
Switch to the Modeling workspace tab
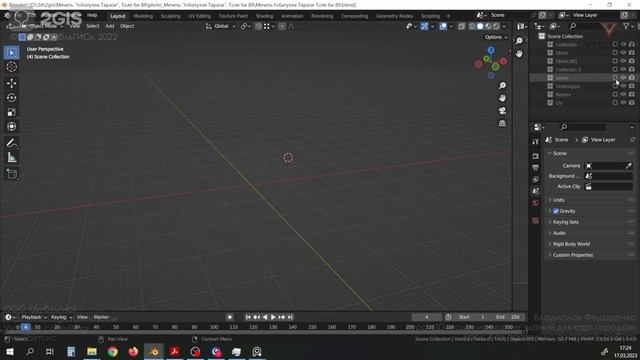(x=143, y=16)
